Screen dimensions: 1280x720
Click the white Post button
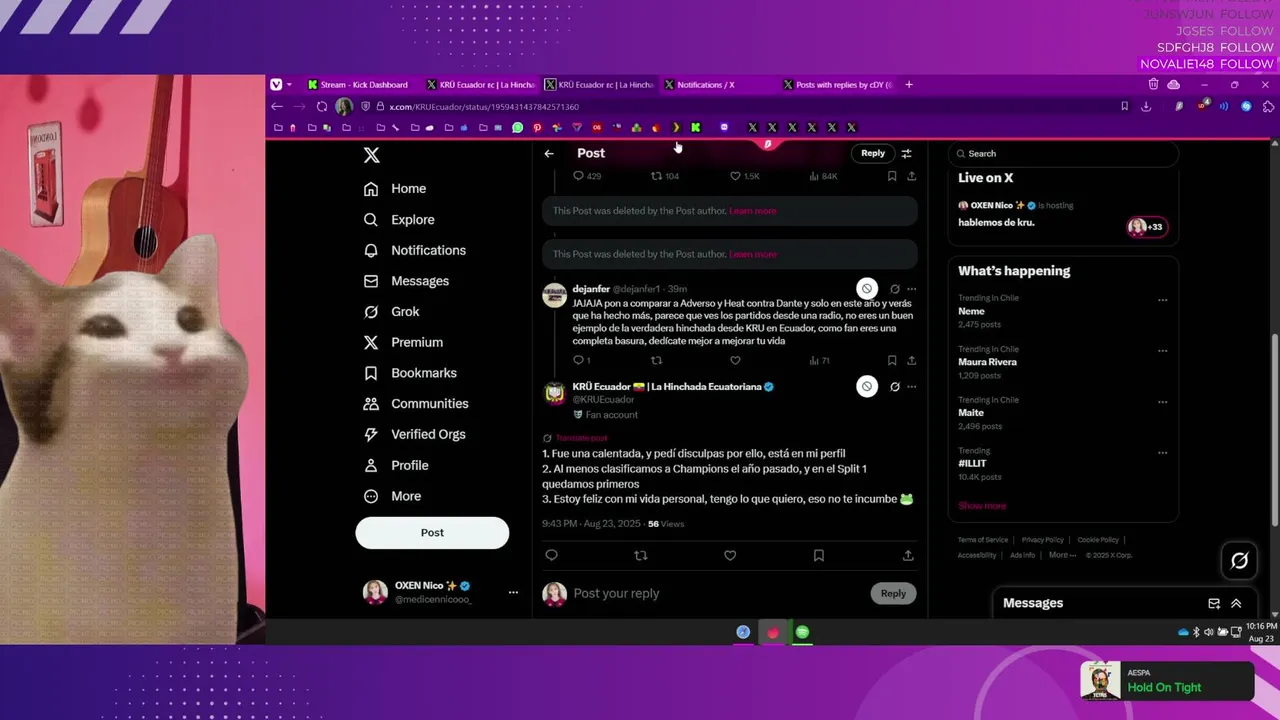pos(432,533)
